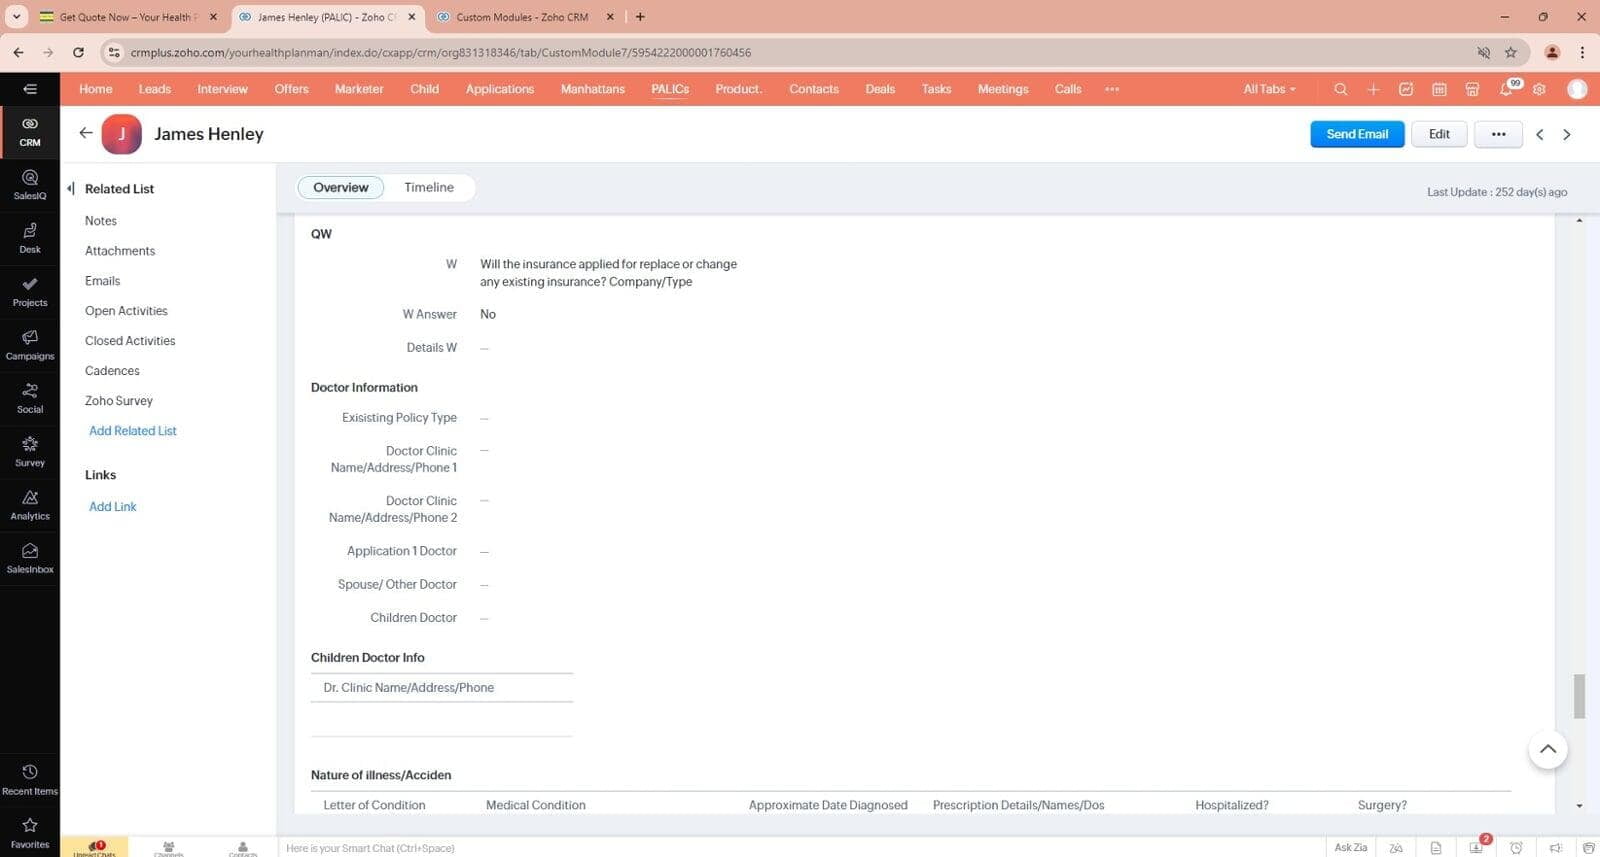Collapse the Related List panel

pos(70,188)
